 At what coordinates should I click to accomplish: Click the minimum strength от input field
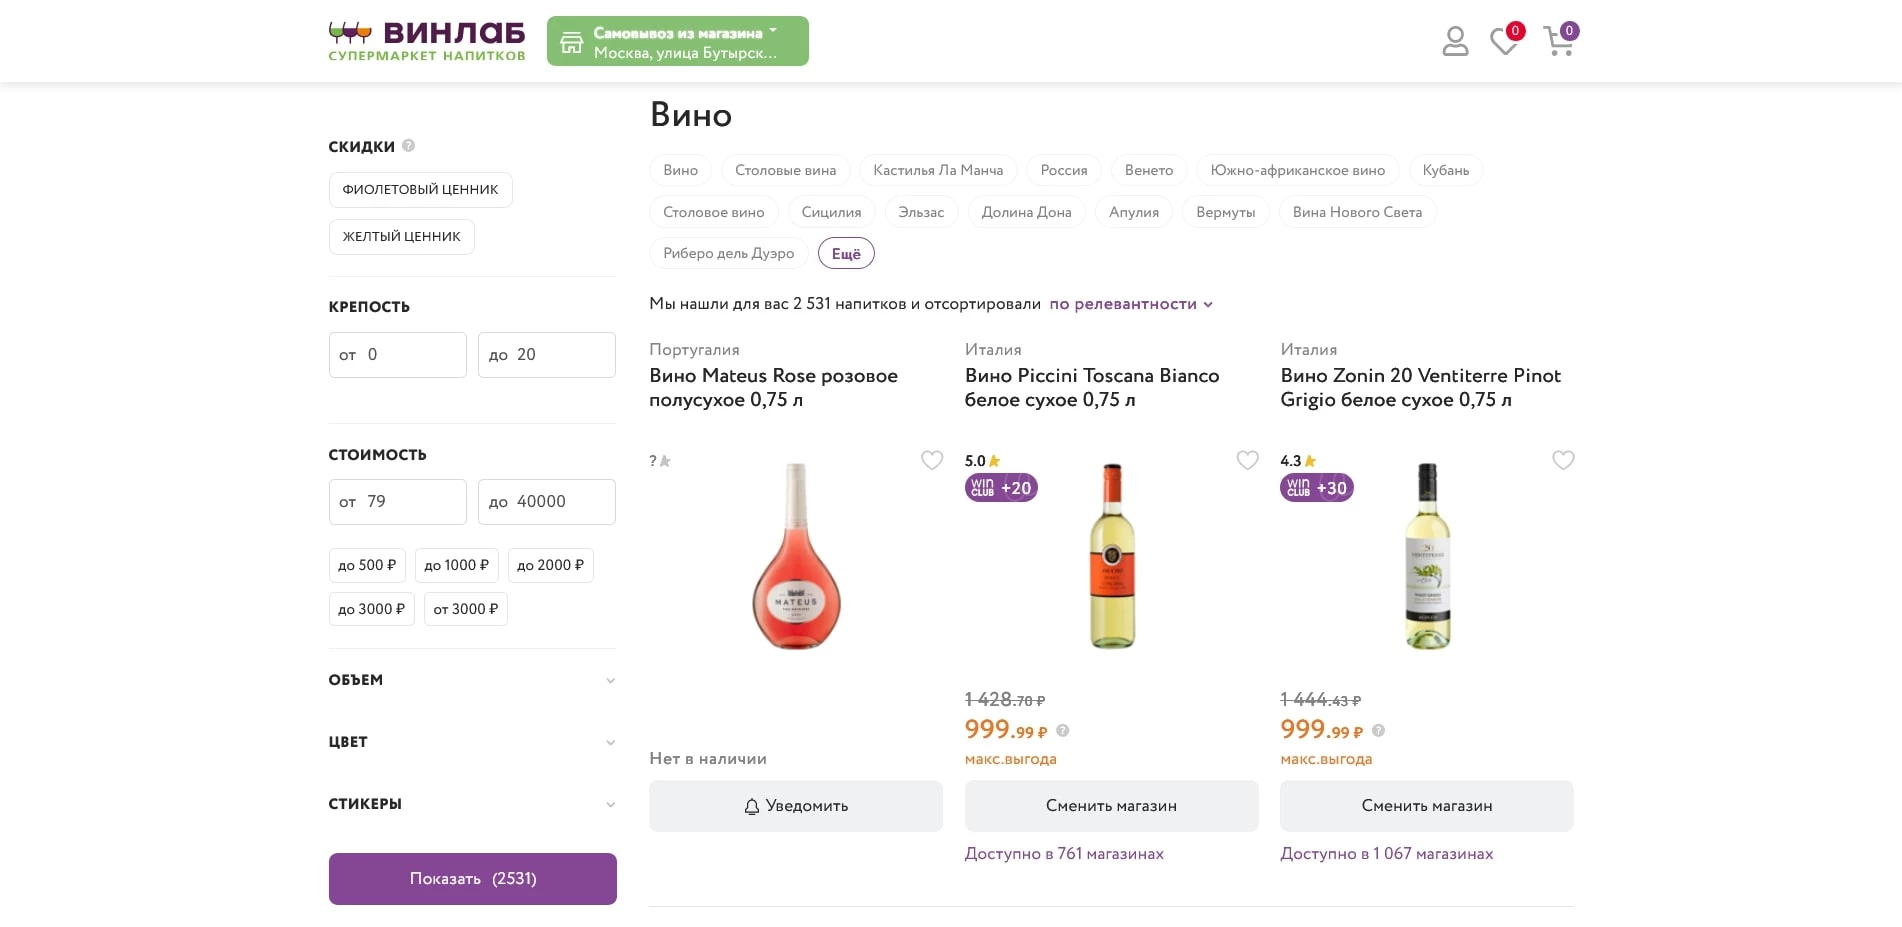[398, 355]
